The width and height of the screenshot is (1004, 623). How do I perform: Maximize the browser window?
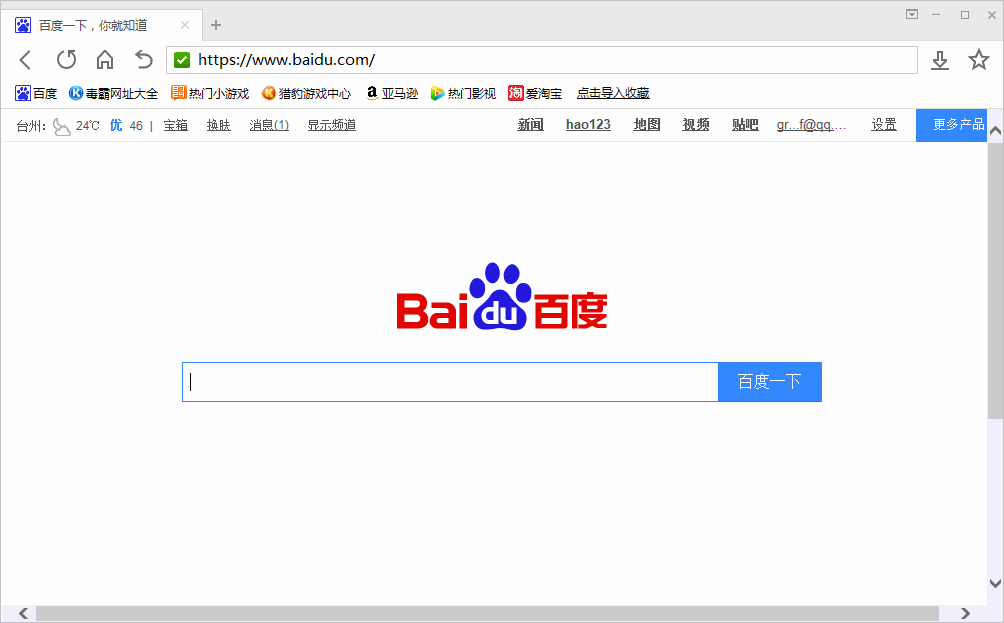pos(965,14)
